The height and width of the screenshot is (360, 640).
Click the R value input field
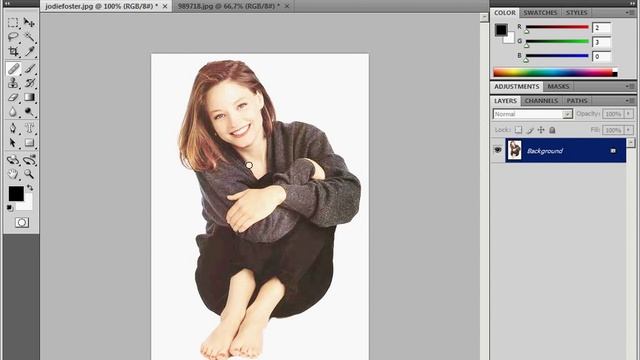(602, 28)
